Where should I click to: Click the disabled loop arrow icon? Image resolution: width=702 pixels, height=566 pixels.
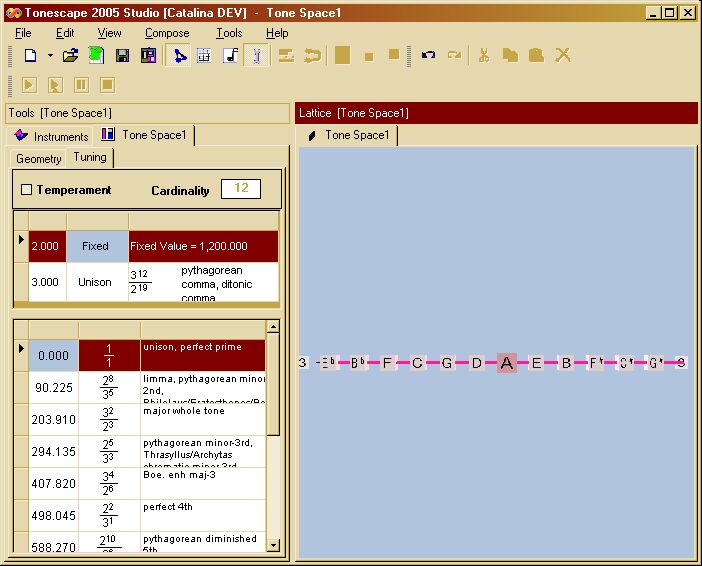pos(312,56)
